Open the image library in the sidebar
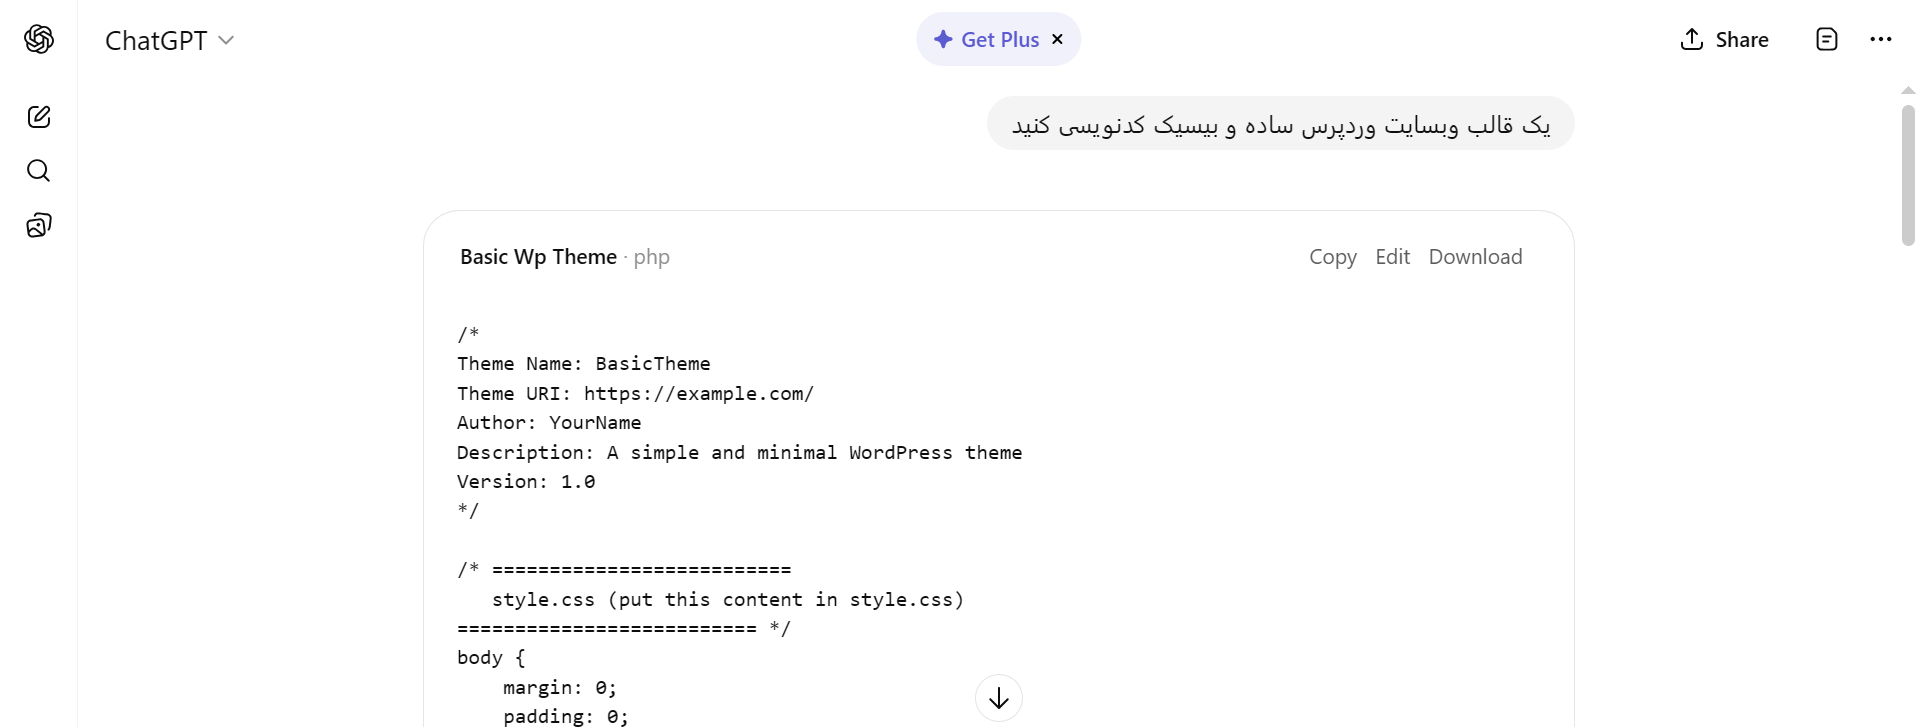 (x=39, y=225)
